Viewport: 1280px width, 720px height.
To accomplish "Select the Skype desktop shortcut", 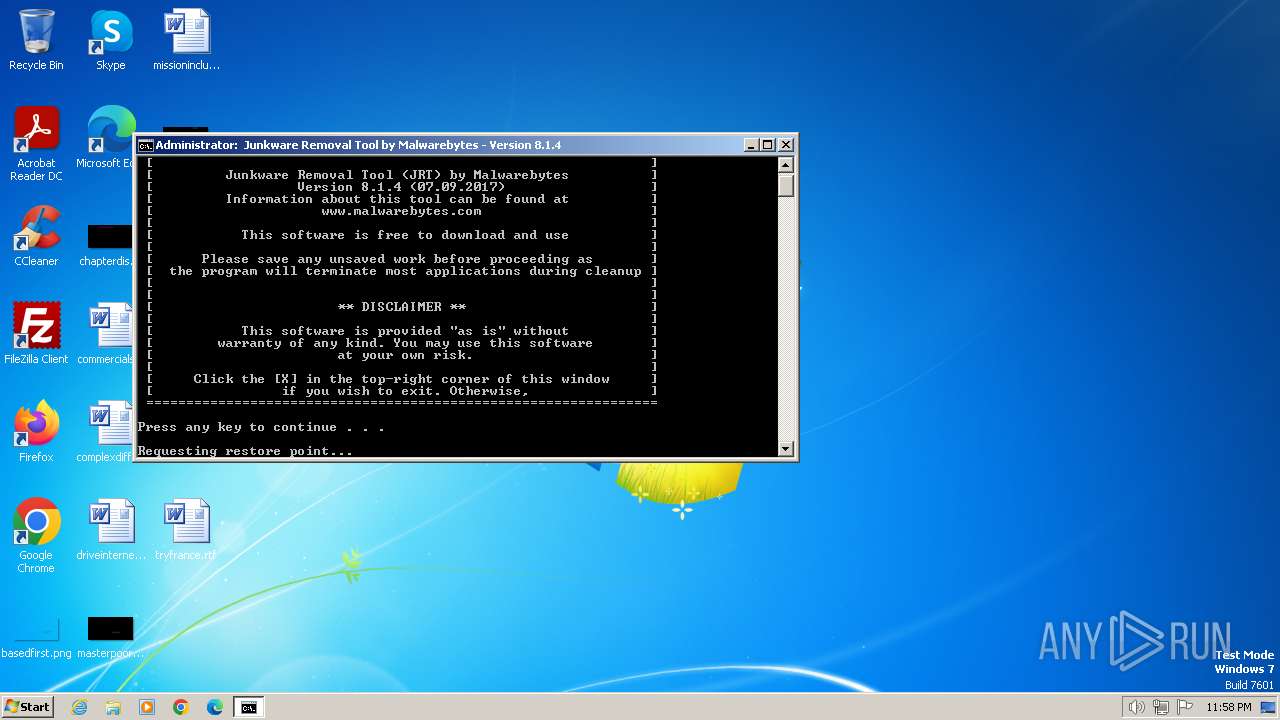I will [x=110, y=40].
